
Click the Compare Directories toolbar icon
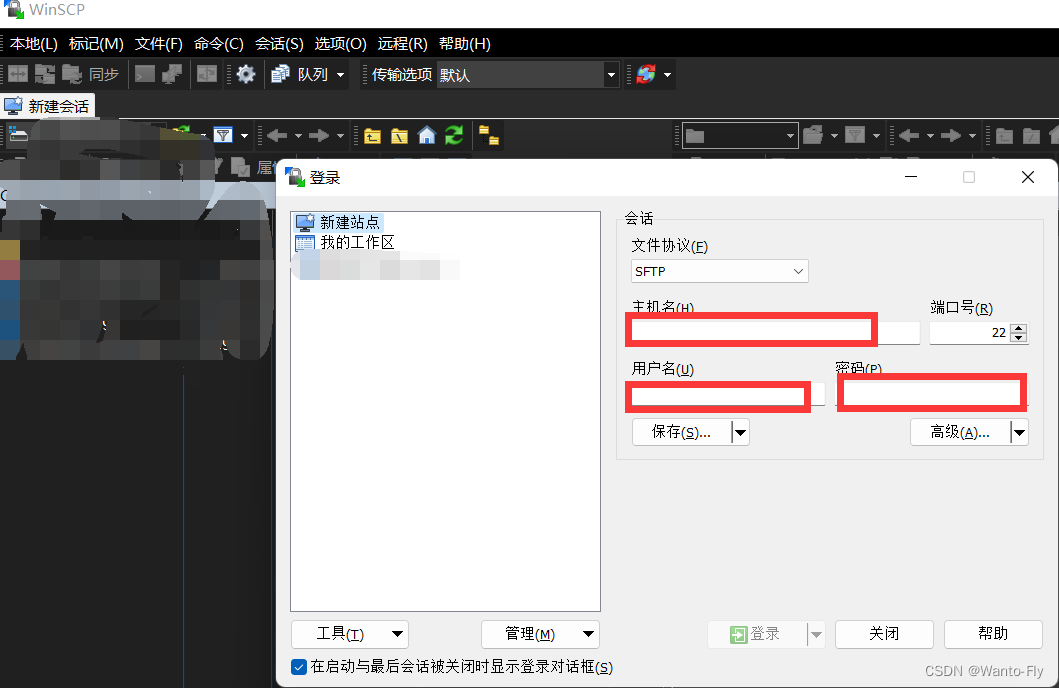18,74
